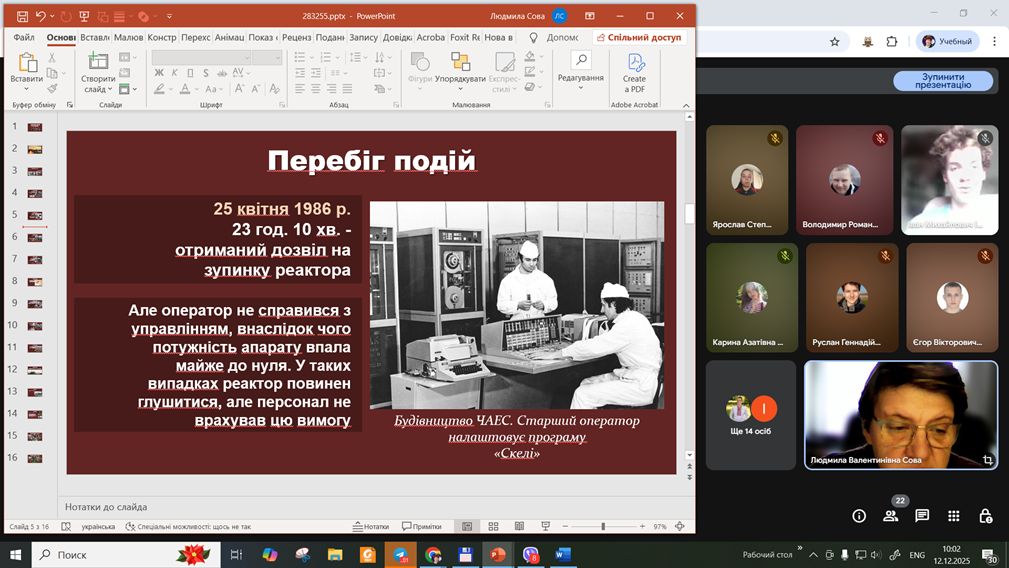The image size is (1009, 568).
Task: Expand the undo history dropdown arrow
Action: 52,16
